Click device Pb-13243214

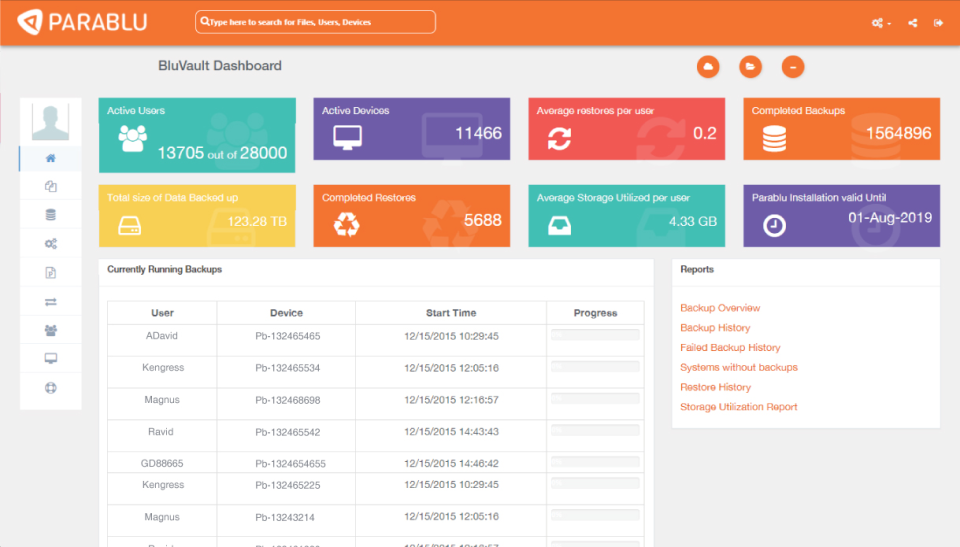pos(285,518)
